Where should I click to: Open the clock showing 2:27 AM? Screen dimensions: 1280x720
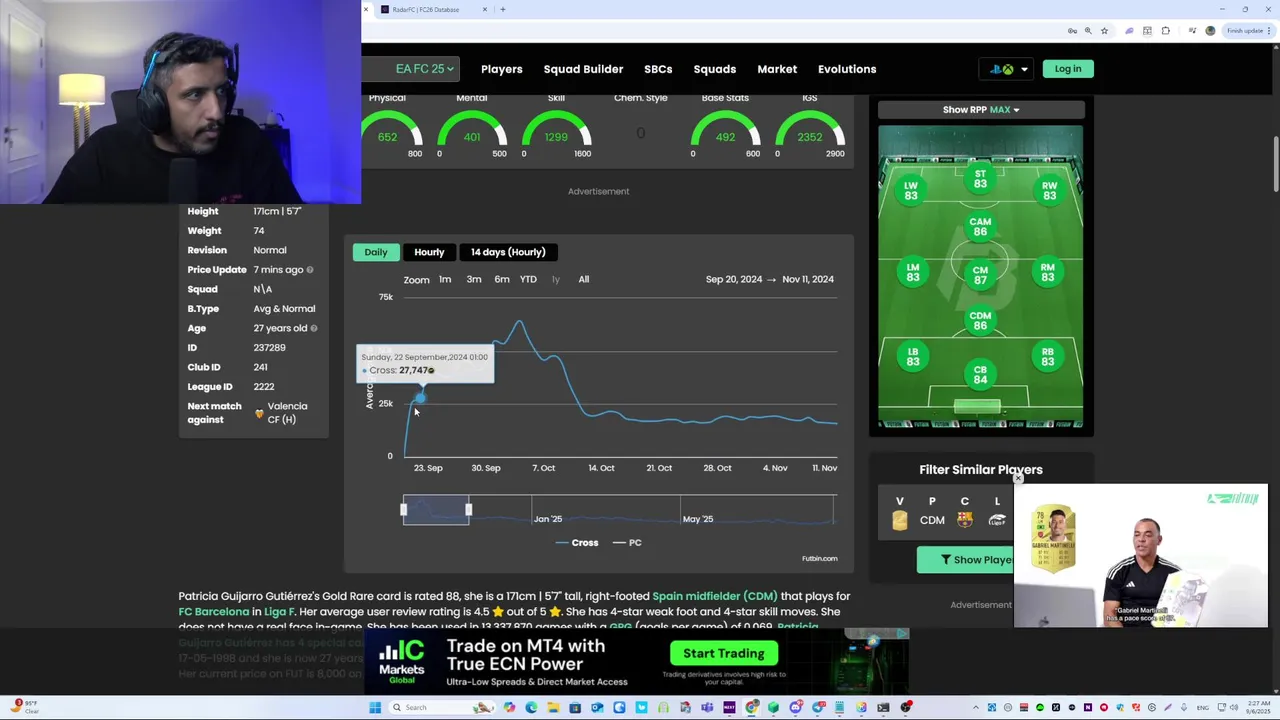click(x=1258, y=707)
